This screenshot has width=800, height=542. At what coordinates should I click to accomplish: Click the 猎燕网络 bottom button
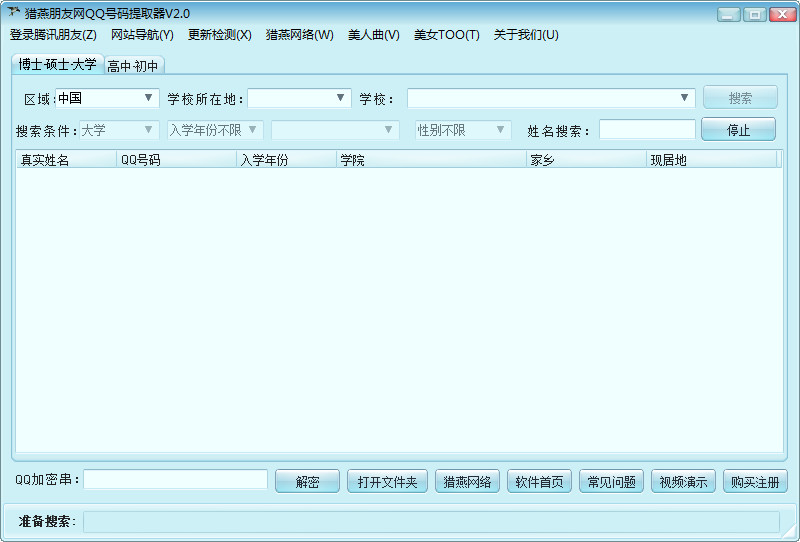[x=467, y=481]
